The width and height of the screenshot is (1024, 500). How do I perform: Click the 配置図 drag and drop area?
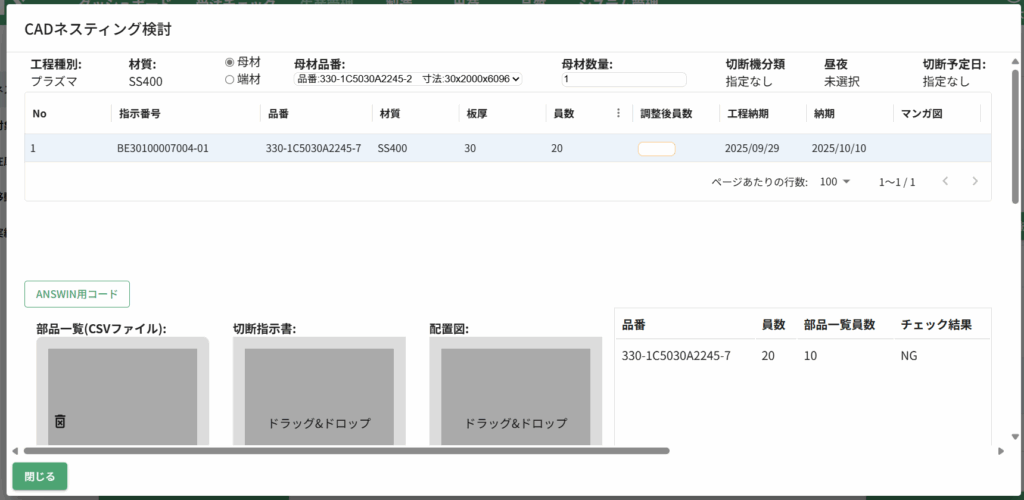[x=516, y=400]
